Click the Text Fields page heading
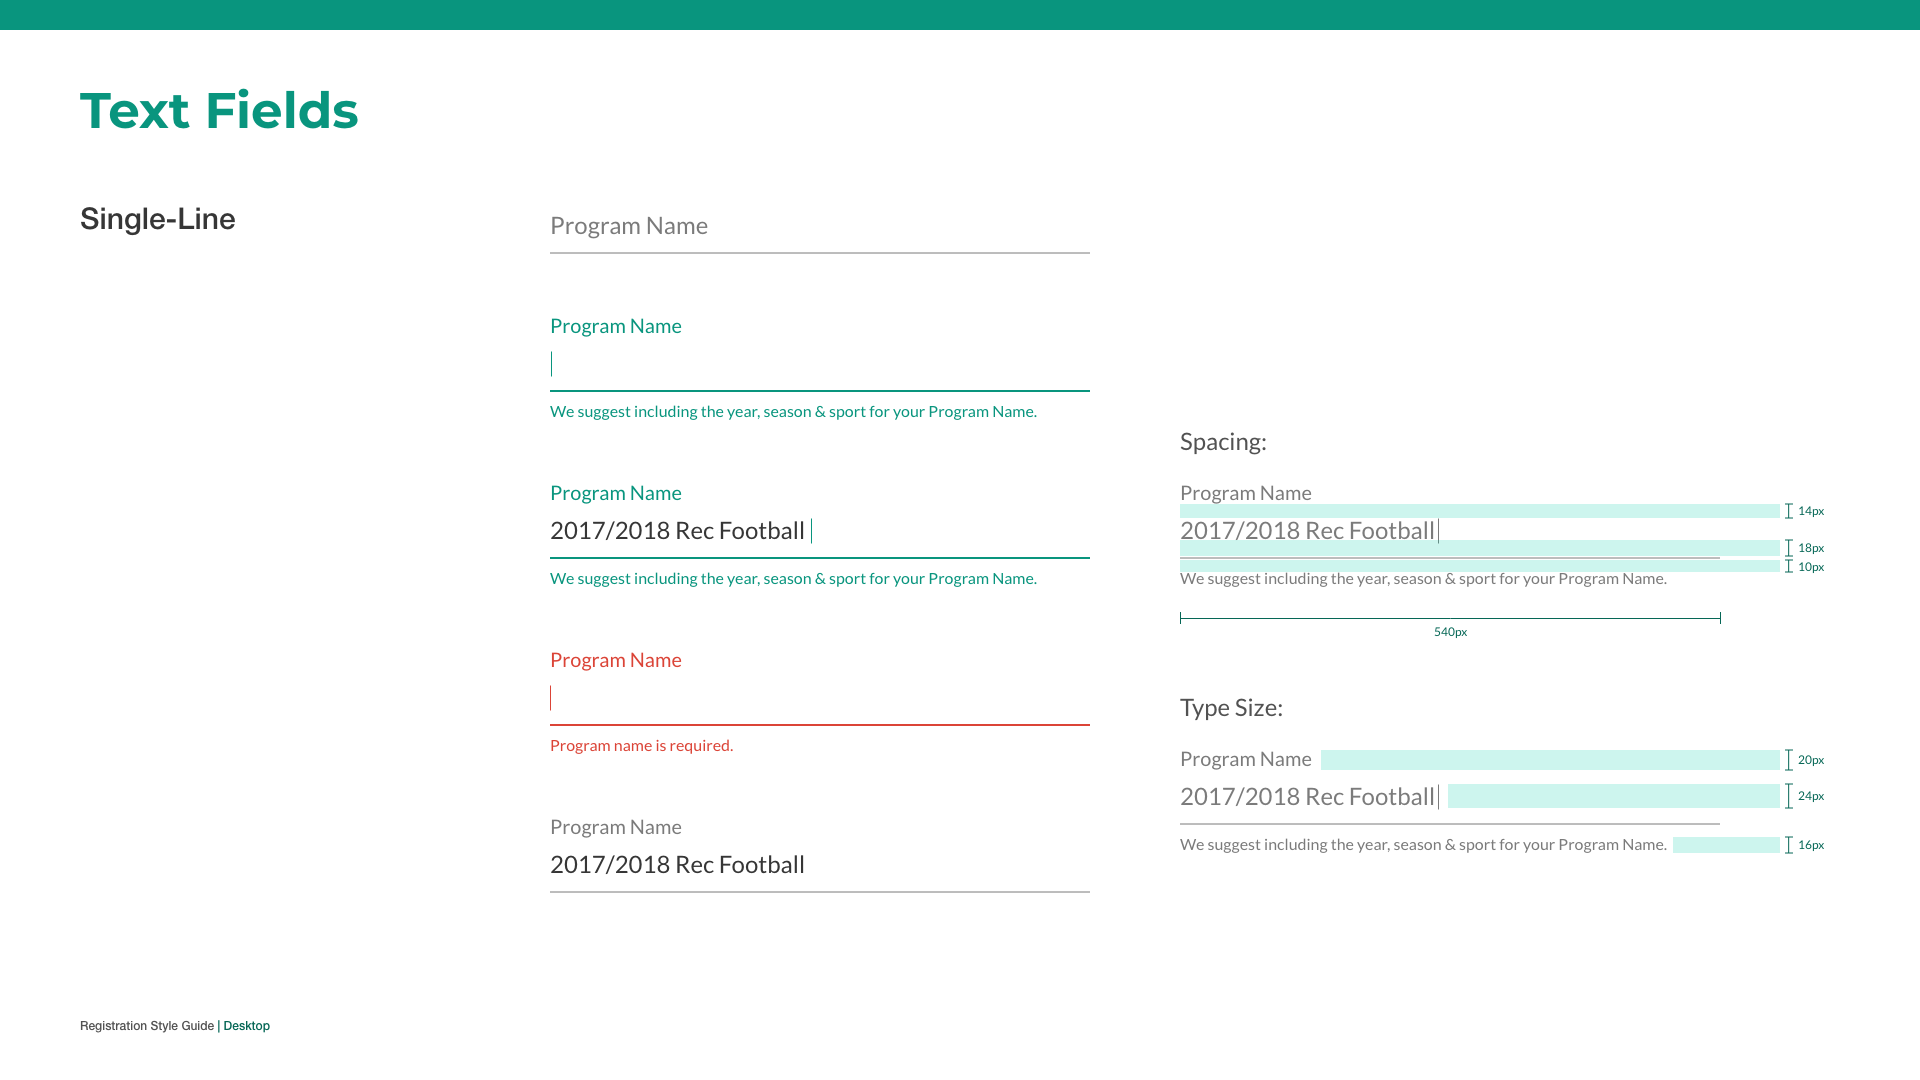Image resolution: width=1920 pixels, height=1080 pixels. click(x=219, y=111)
